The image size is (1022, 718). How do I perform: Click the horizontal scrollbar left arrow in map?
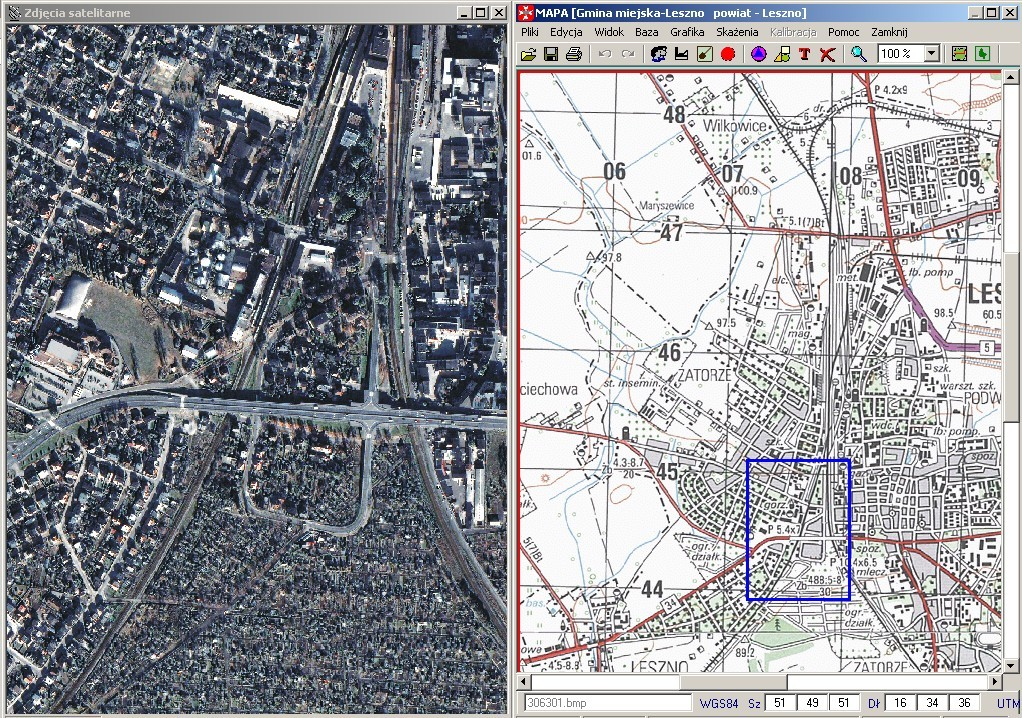click(525, 682)
